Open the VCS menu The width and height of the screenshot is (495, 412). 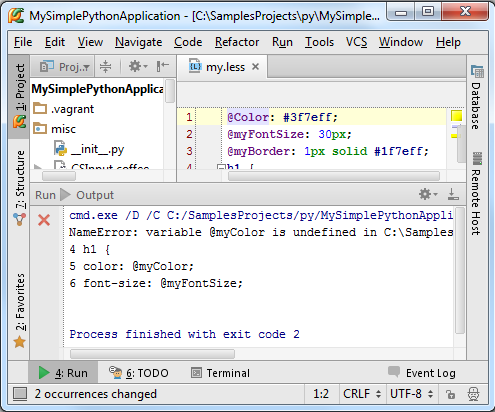(x=356, y=42)
